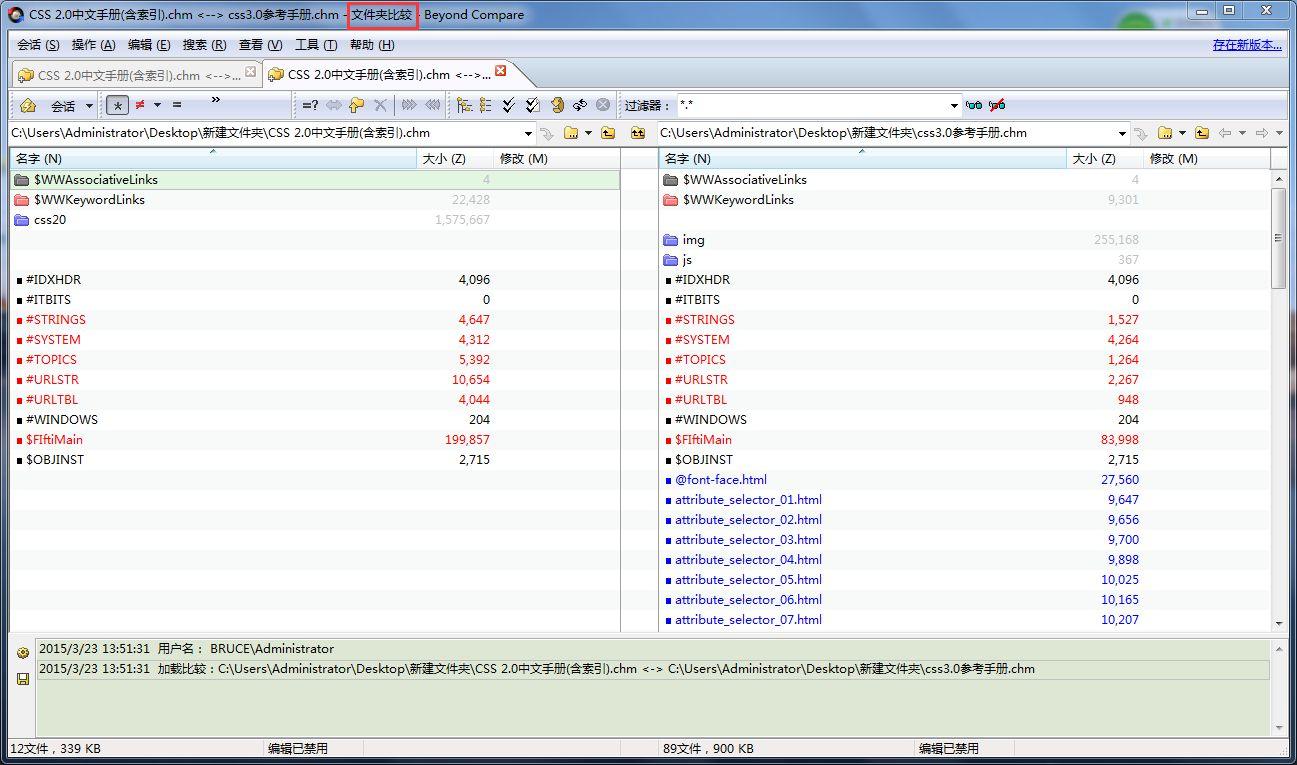1297x765 pixels.
Task: Click the delete files red X icon
Action: coord(381,105)
